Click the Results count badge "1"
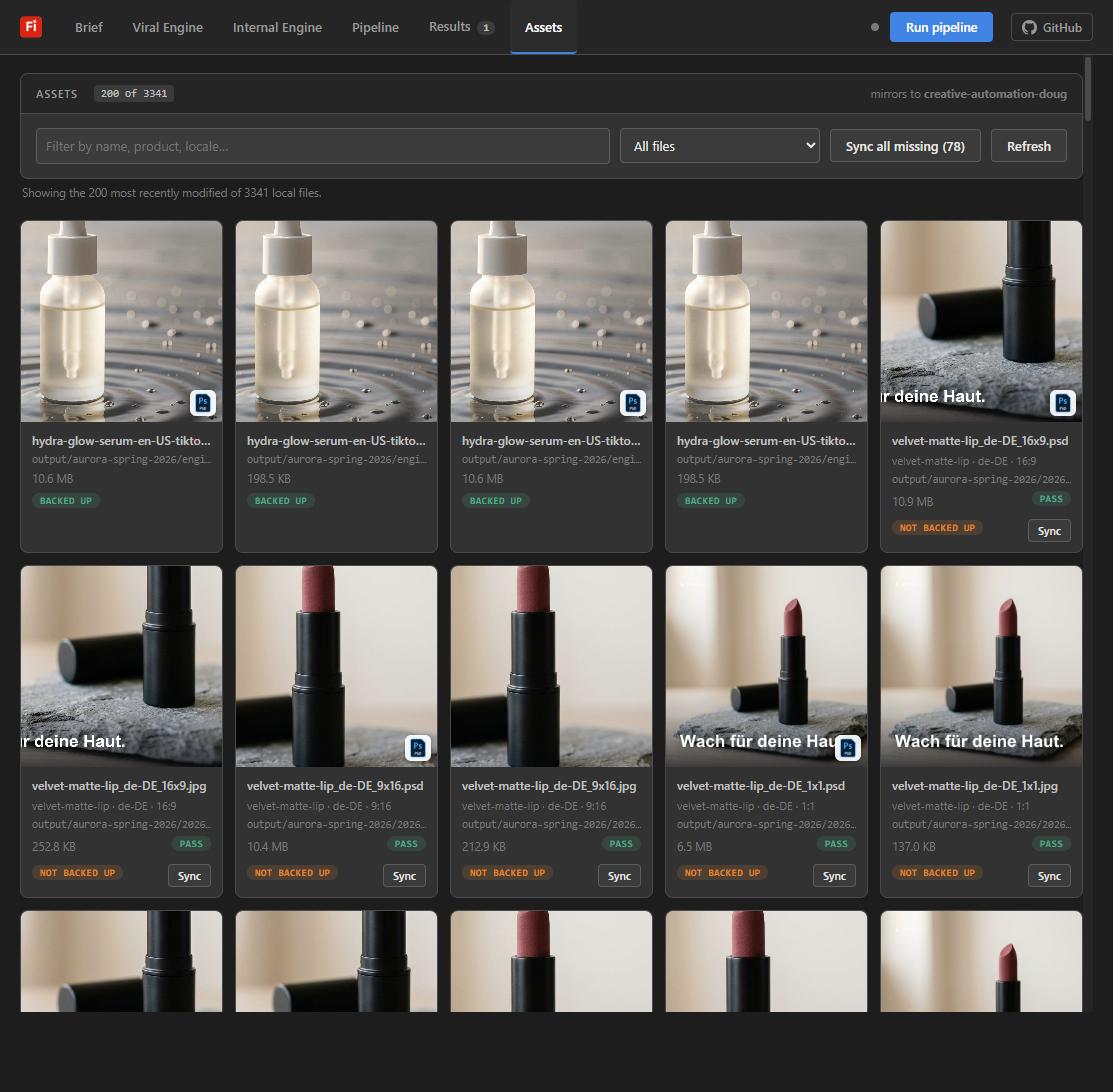Image resolution: width=1113 pixels, height=1092 pixels. tap(486, 28)
